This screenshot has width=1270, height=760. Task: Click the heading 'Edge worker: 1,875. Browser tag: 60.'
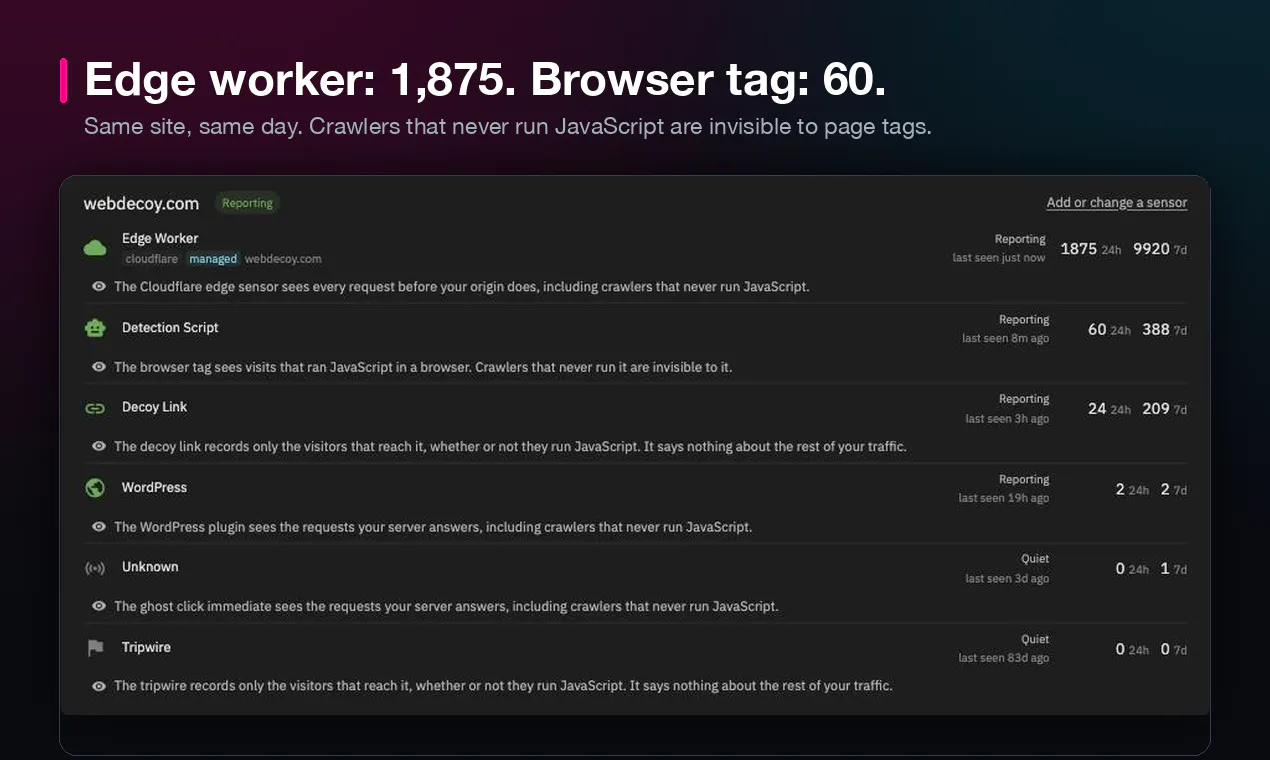coord(485,80)
